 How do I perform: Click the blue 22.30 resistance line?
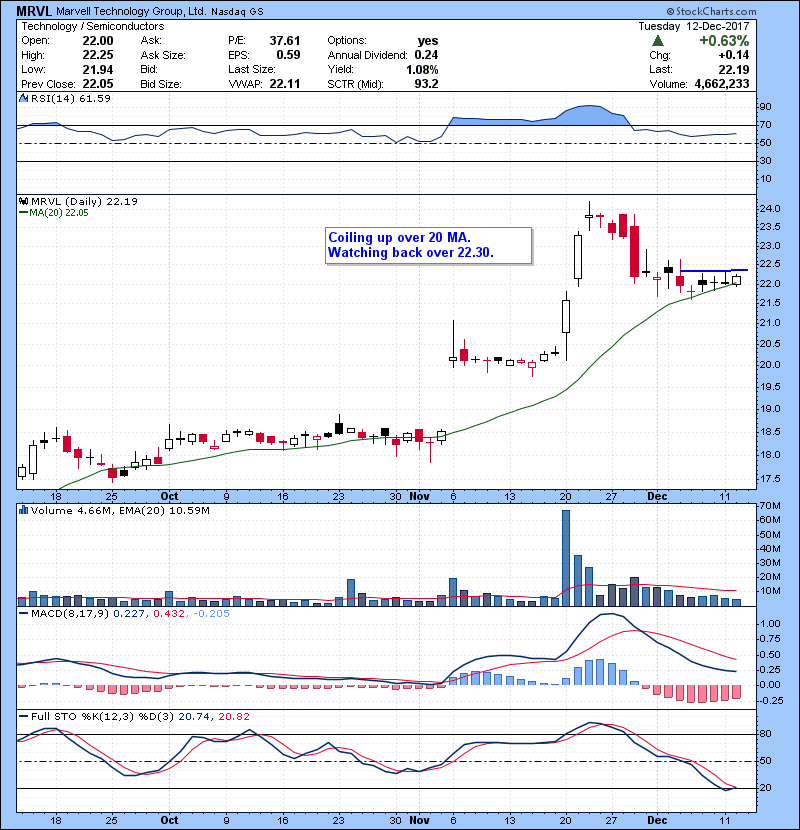(x=714, y=270)
